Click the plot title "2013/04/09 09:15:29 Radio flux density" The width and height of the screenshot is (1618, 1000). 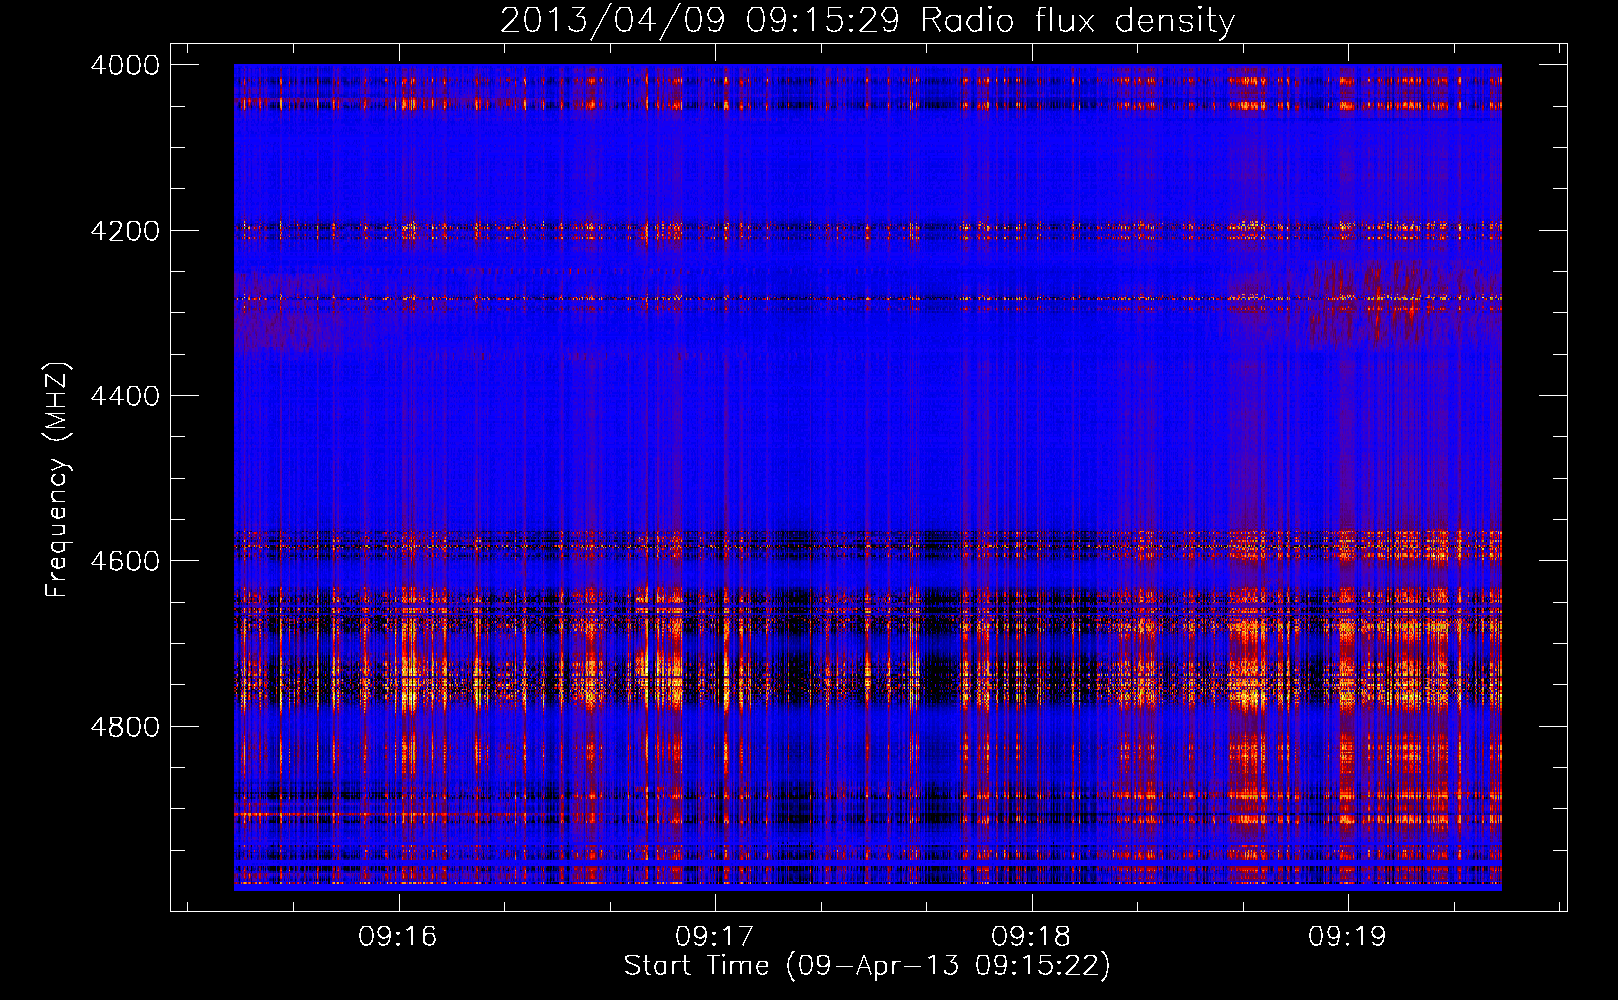click(867, 20)
